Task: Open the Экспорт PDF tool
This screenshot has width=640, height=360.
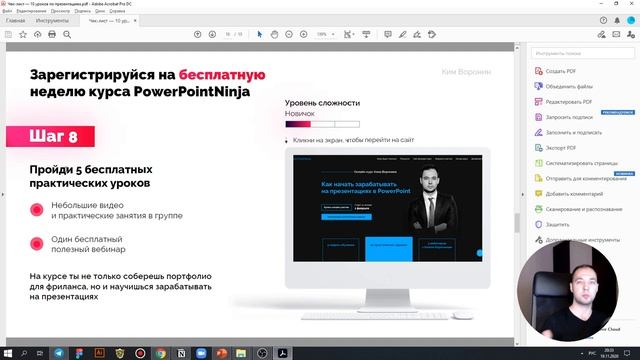Action: click(x=555, y=148)
